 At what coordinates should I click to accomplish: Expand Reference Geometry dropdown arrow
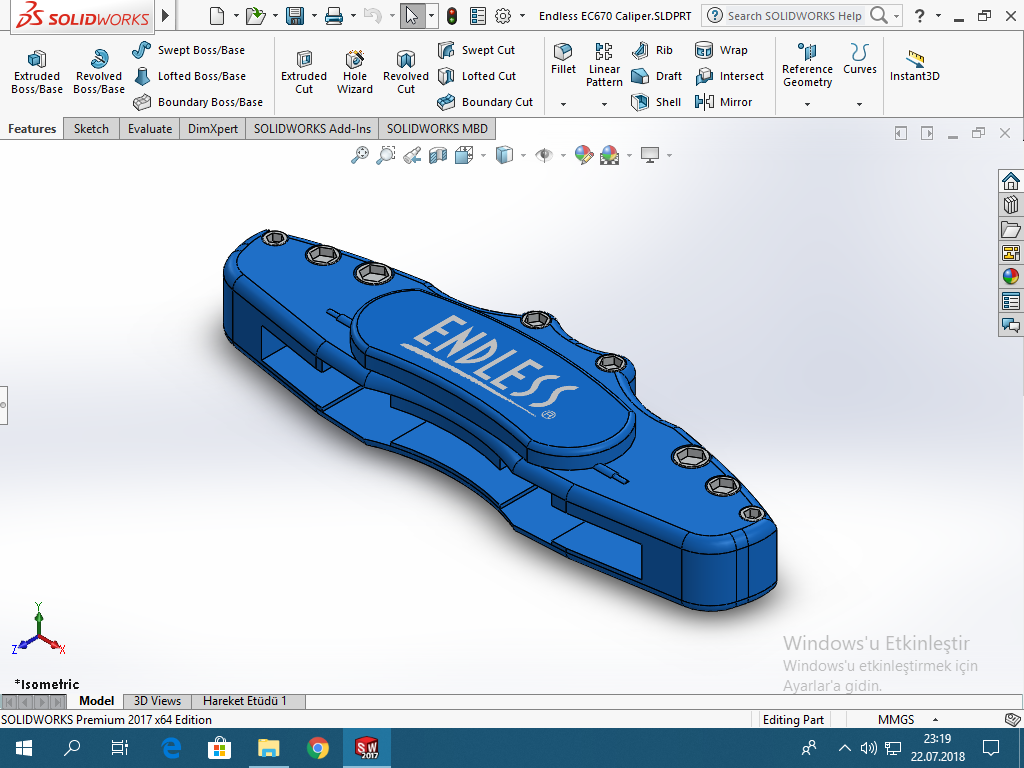(807, 104)
